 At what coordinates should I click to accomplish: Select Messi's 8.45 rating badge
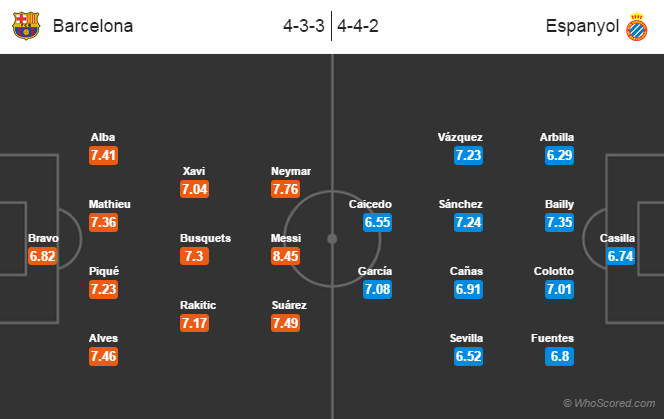pos(285,256)
